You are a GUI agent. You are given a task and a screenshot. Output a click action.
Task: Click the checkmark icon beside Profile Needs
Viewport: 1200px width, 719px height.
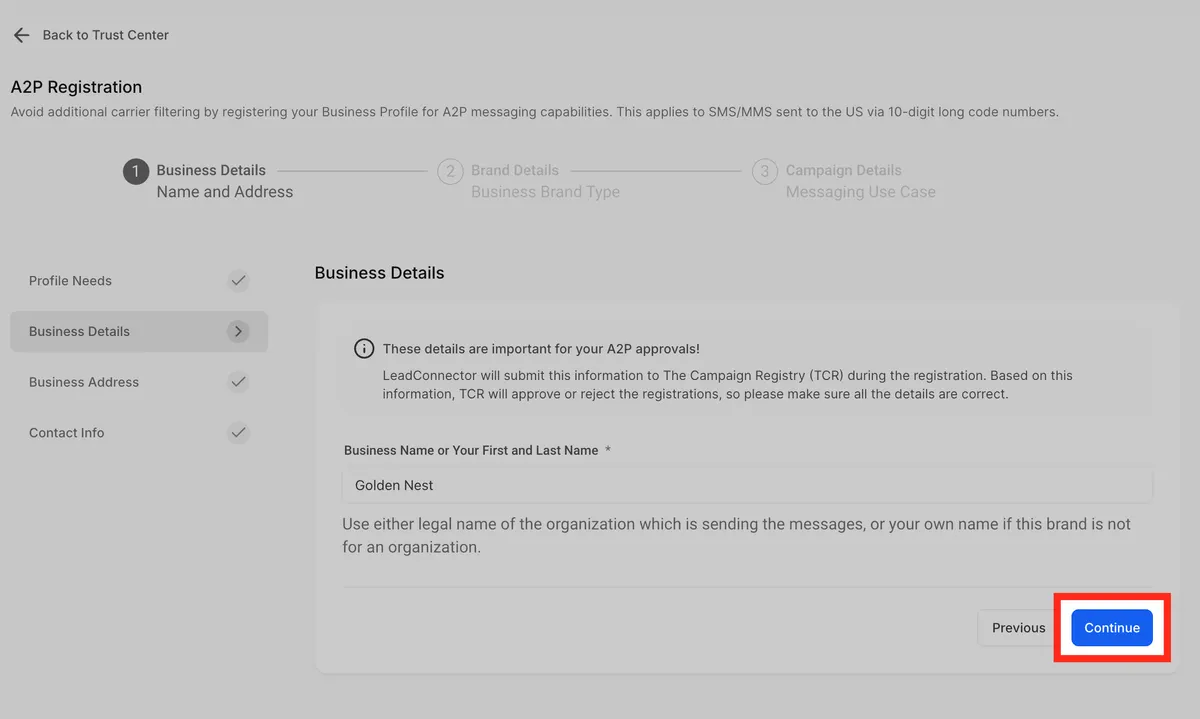(x=238, y=281)
